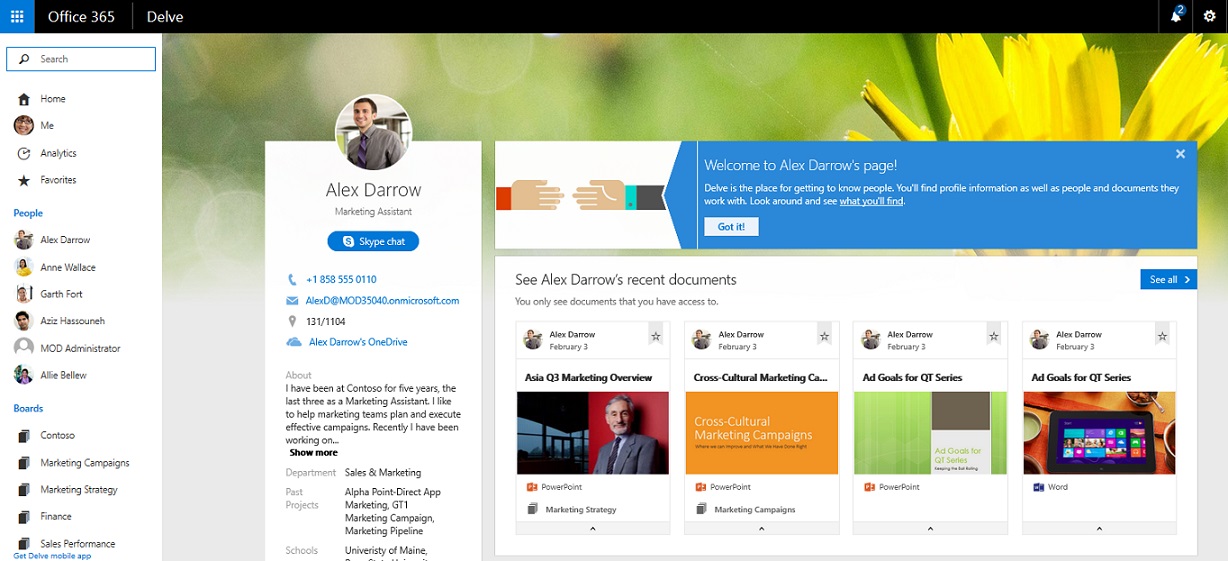Image resolution: width=1228 pixels, height=561 pixels.
Task: Open the notifications bell icon
Action: [1176, 16]
